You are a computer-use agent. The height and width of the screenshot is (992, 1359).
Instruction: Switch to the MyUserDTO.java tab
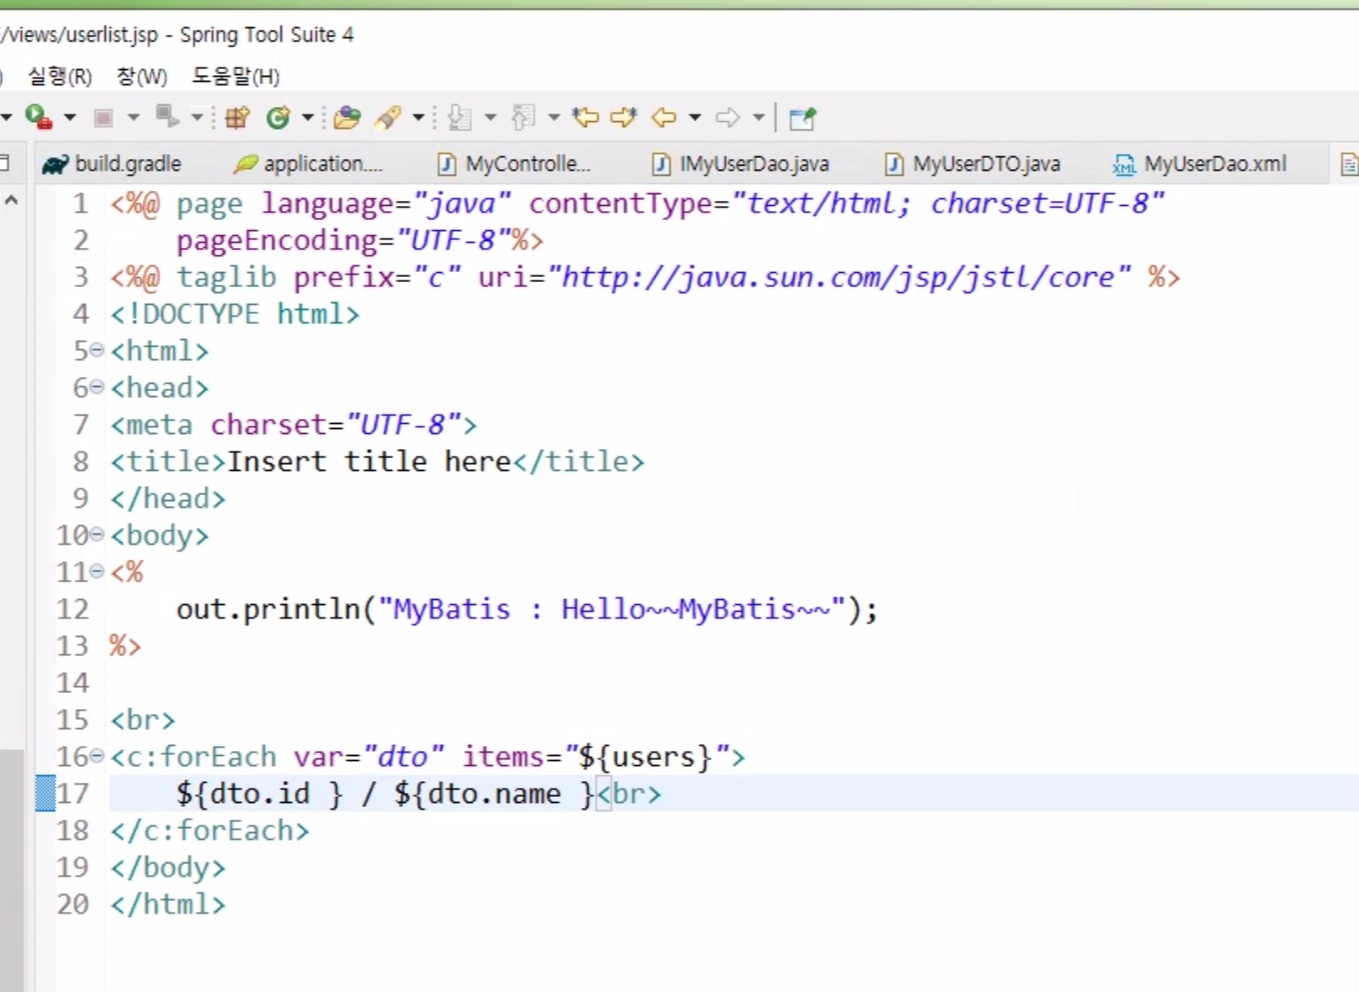tap(973, 164)
